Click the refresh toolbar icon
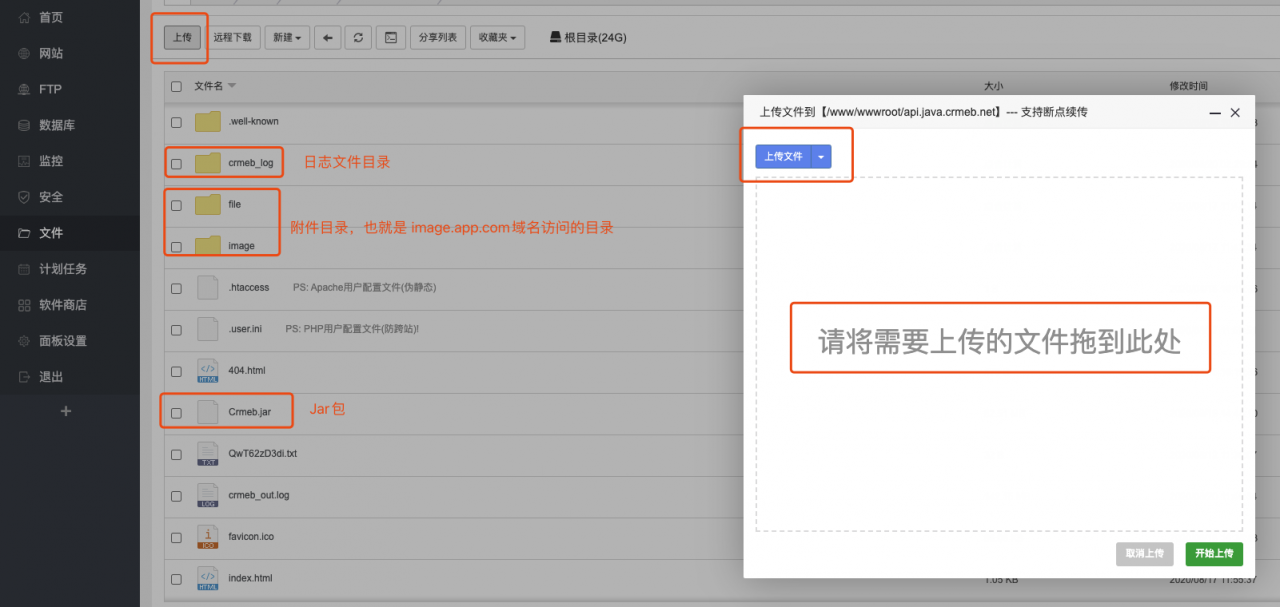 point(359,37)
